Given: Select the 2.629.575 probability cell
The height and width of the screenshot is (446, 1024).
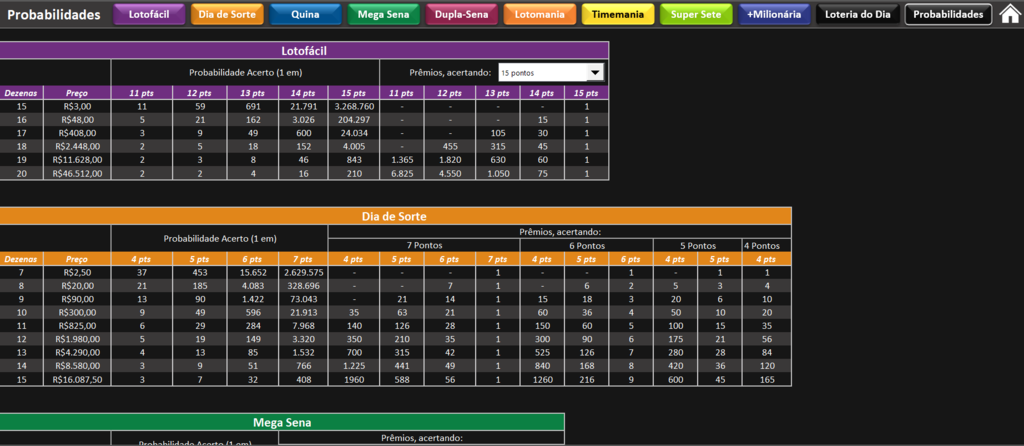Looking at the screenshot, I should (x=304, y=272).
